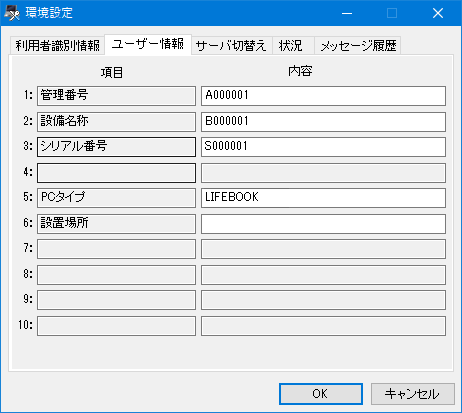This screenshot has height=413, width=462.
Task: Switch to the 利用者識別情報 tab
Action: [x=57, y=45]
